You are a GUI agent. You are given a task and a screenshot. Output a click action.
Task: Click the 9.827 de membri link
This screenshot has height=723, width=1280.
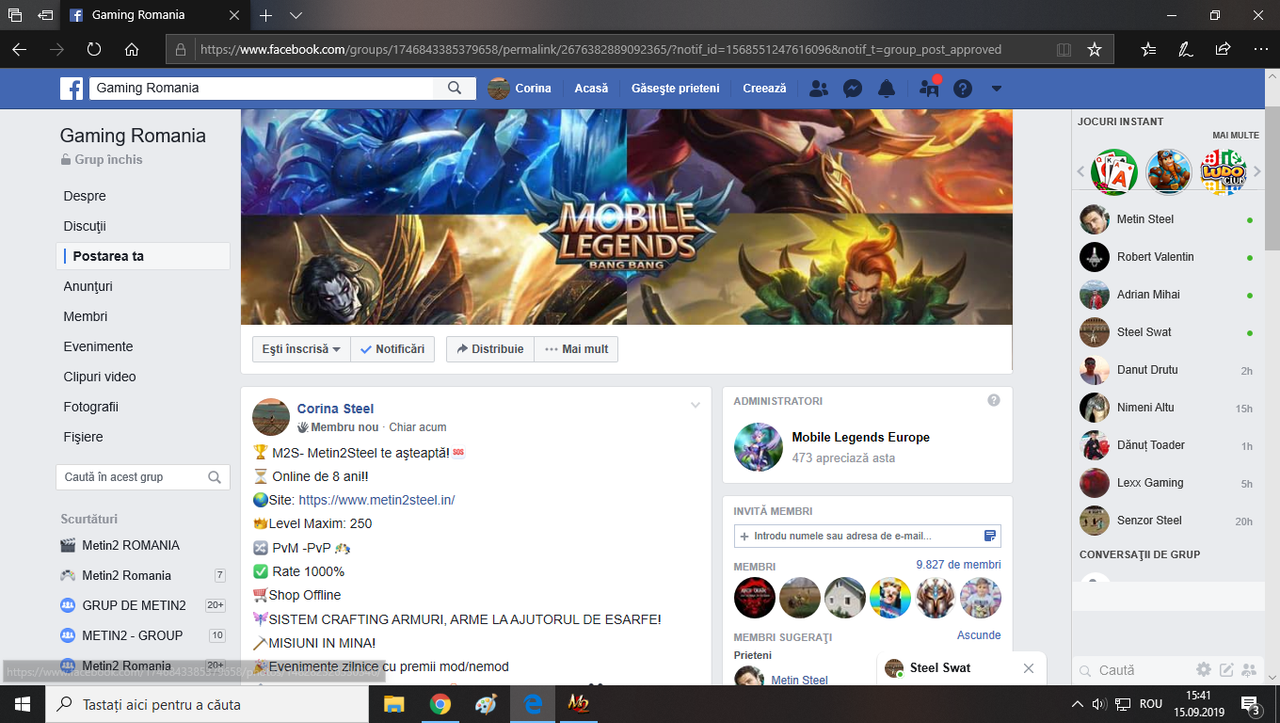(958, 565)
